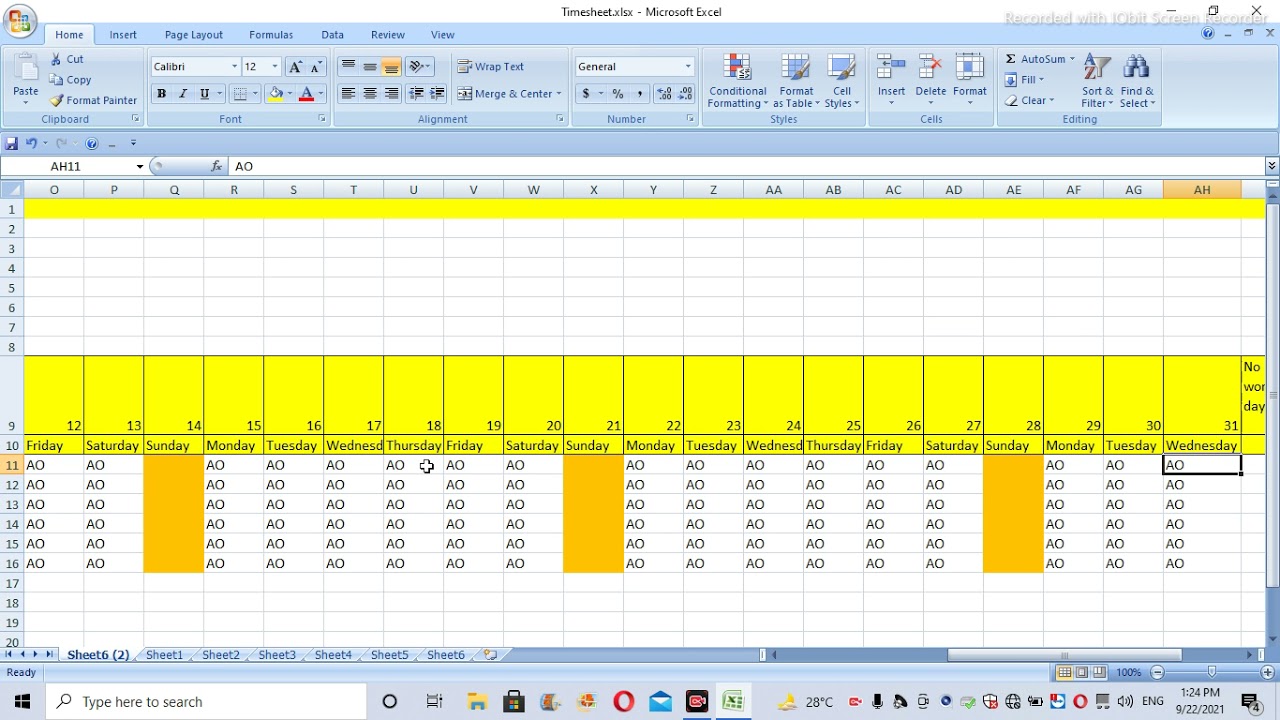1280x720 pixels.
Task: Click the Insert cells button
Action: tap(891, 82)
